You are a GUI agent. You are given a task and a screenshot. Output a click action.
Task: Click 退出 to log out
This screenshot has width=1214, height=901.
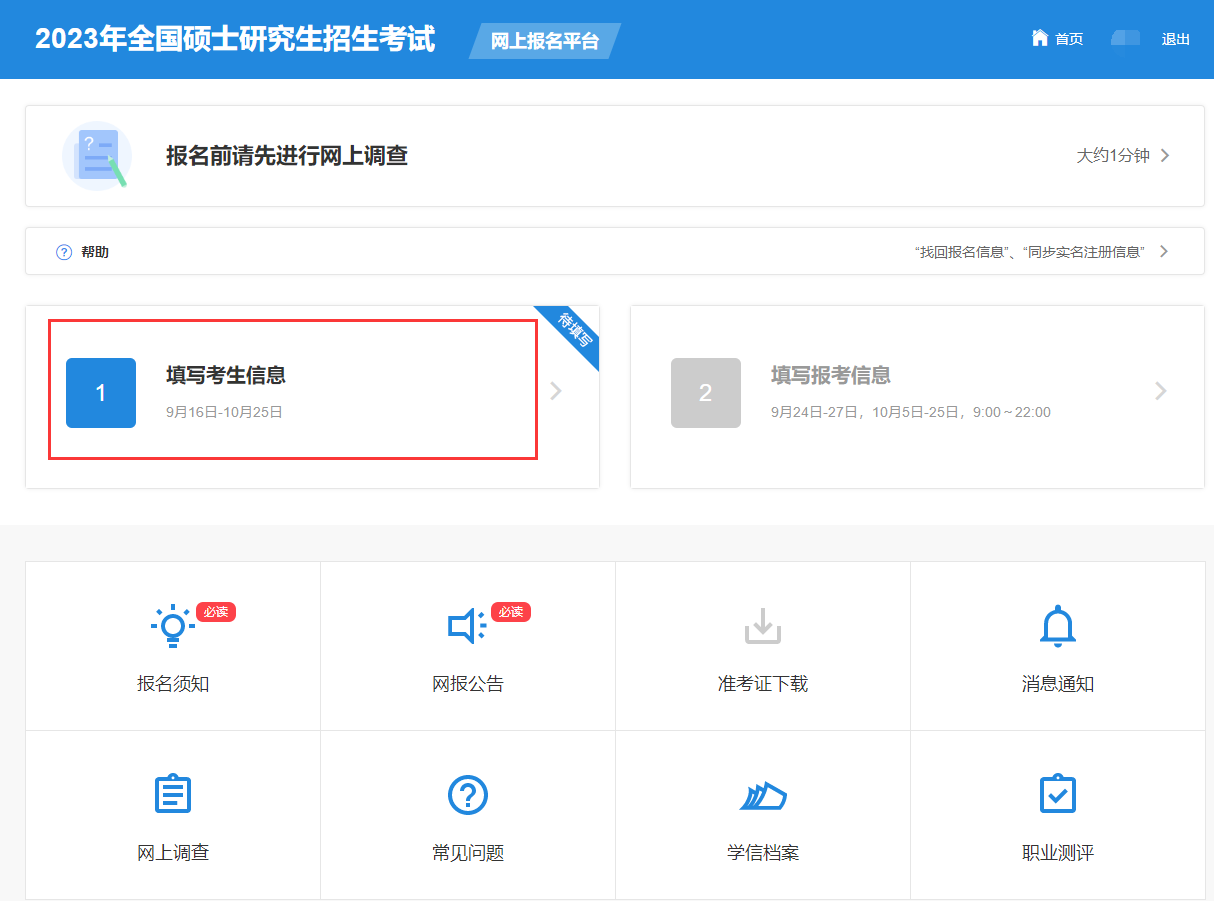pos(1176,39)
